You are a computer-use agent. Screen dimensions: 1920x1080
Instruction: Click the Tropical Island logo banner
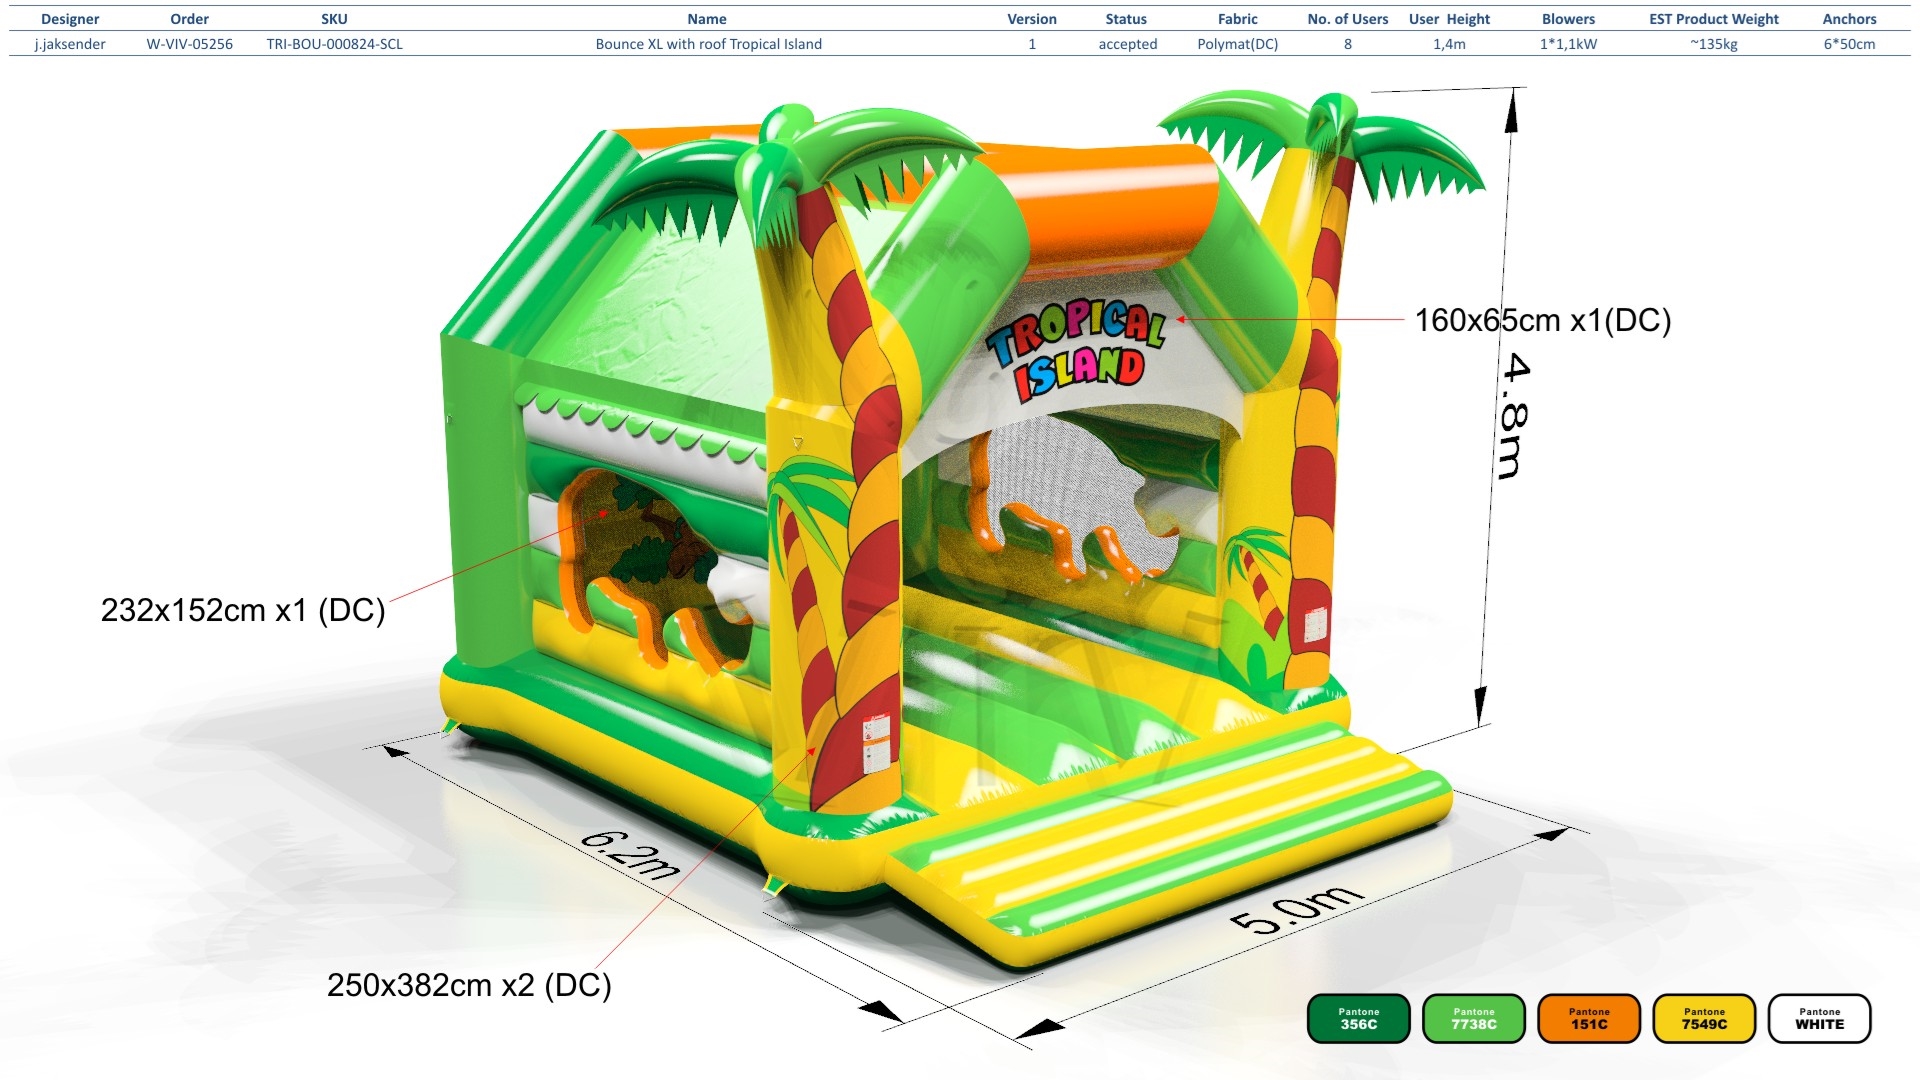[1077, 350]
